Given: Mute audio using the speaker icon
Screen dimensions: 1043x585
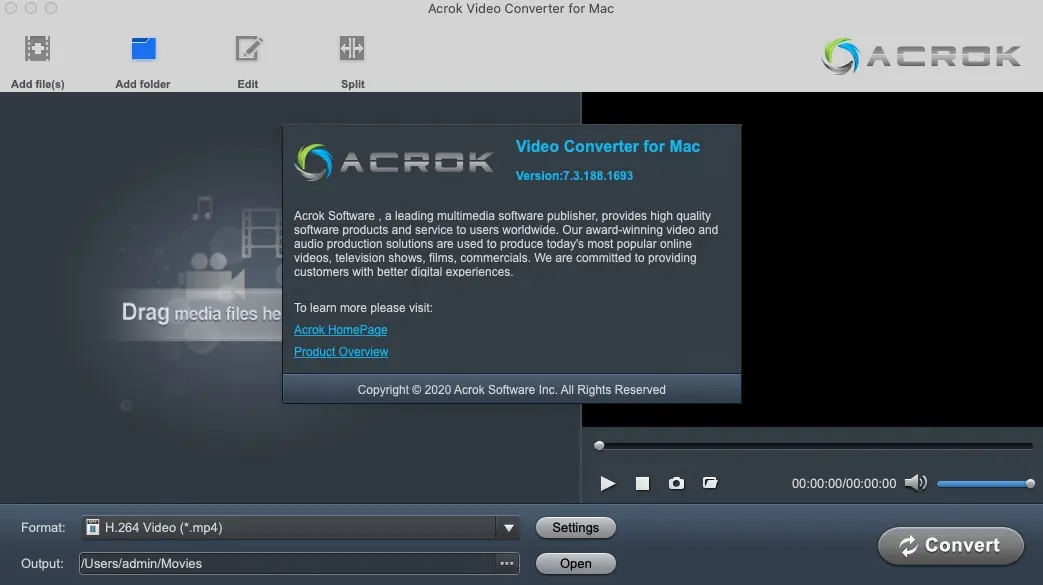Looking at the screenshot, I should tap(915, 483).
